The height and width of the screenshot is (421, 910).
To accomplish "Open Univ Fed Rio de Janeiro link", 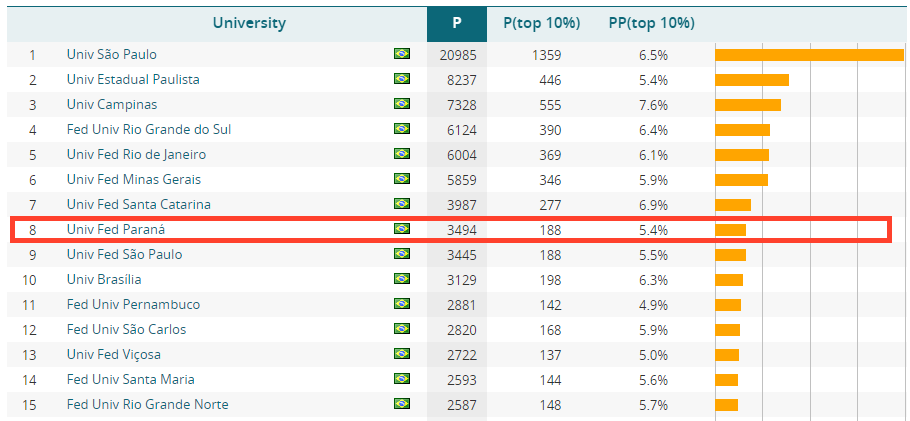I will point(136,154).
